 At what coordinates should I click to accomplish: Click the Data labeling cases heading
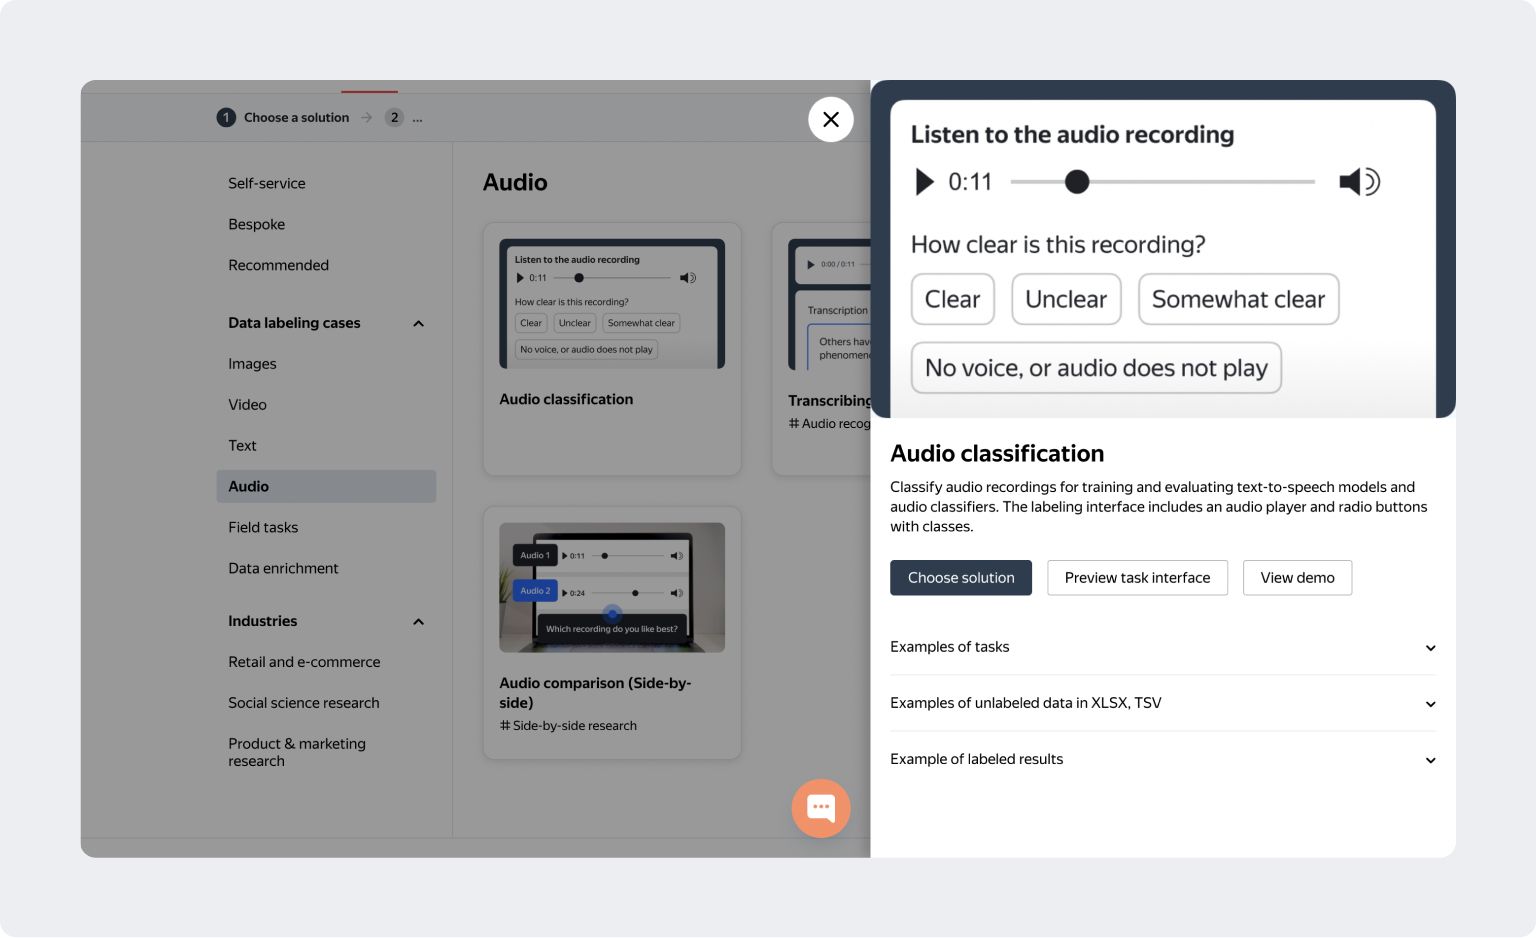click(294, 323)
